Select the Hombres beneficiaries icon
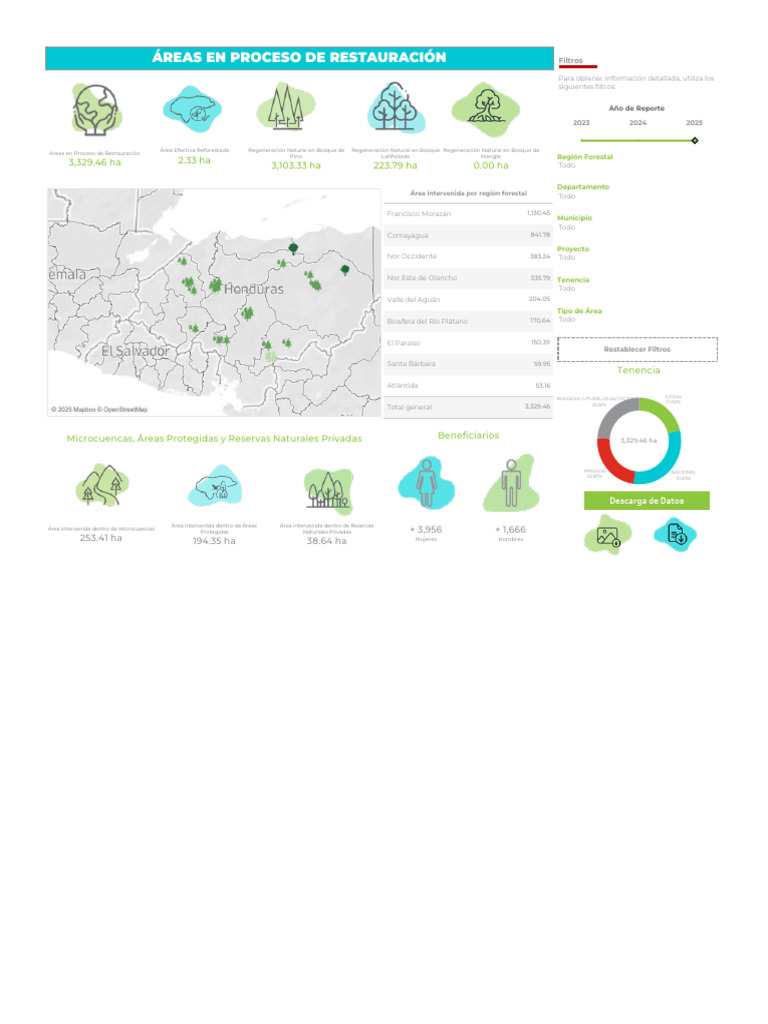The image size is (768, 1024). coord(511,483)
